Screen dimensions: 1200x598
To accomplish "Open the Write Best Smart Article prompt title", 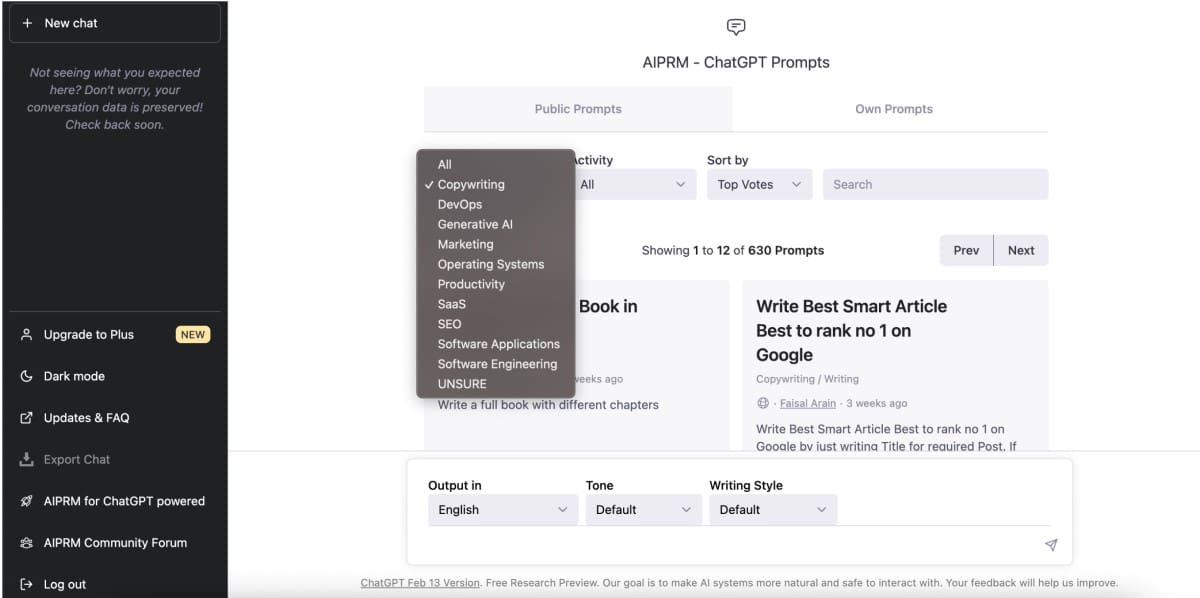I will [x=851, y=331].
